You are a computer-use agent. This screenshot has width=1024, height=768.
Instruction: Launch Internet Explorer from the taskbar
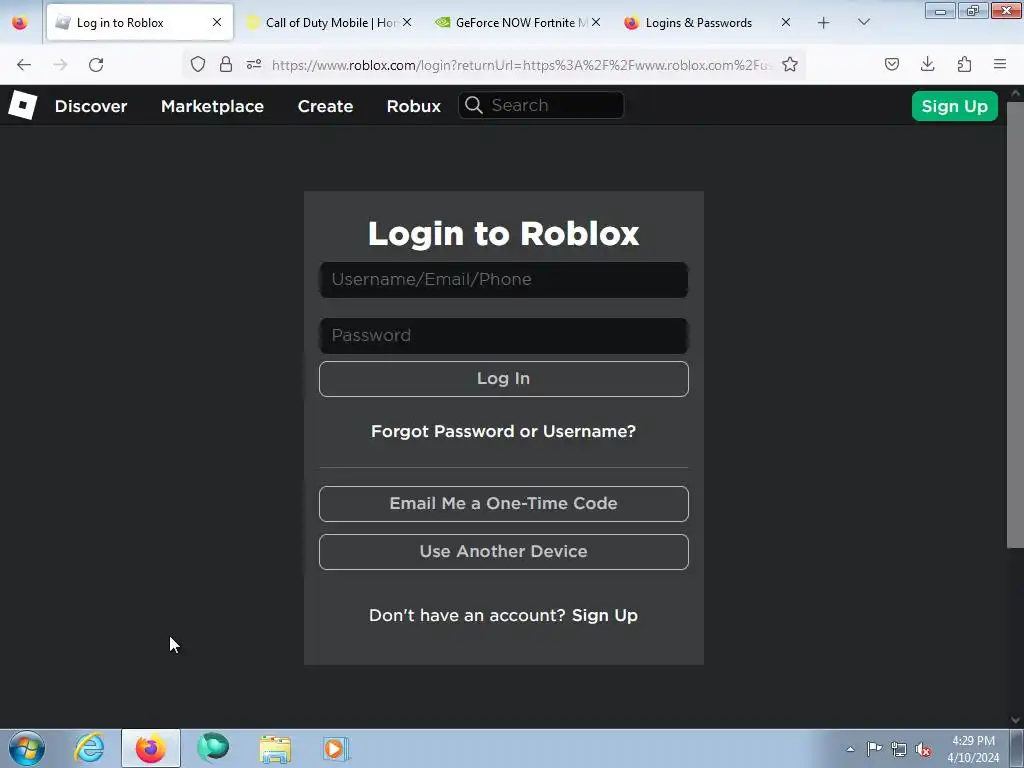click(89, 748)
